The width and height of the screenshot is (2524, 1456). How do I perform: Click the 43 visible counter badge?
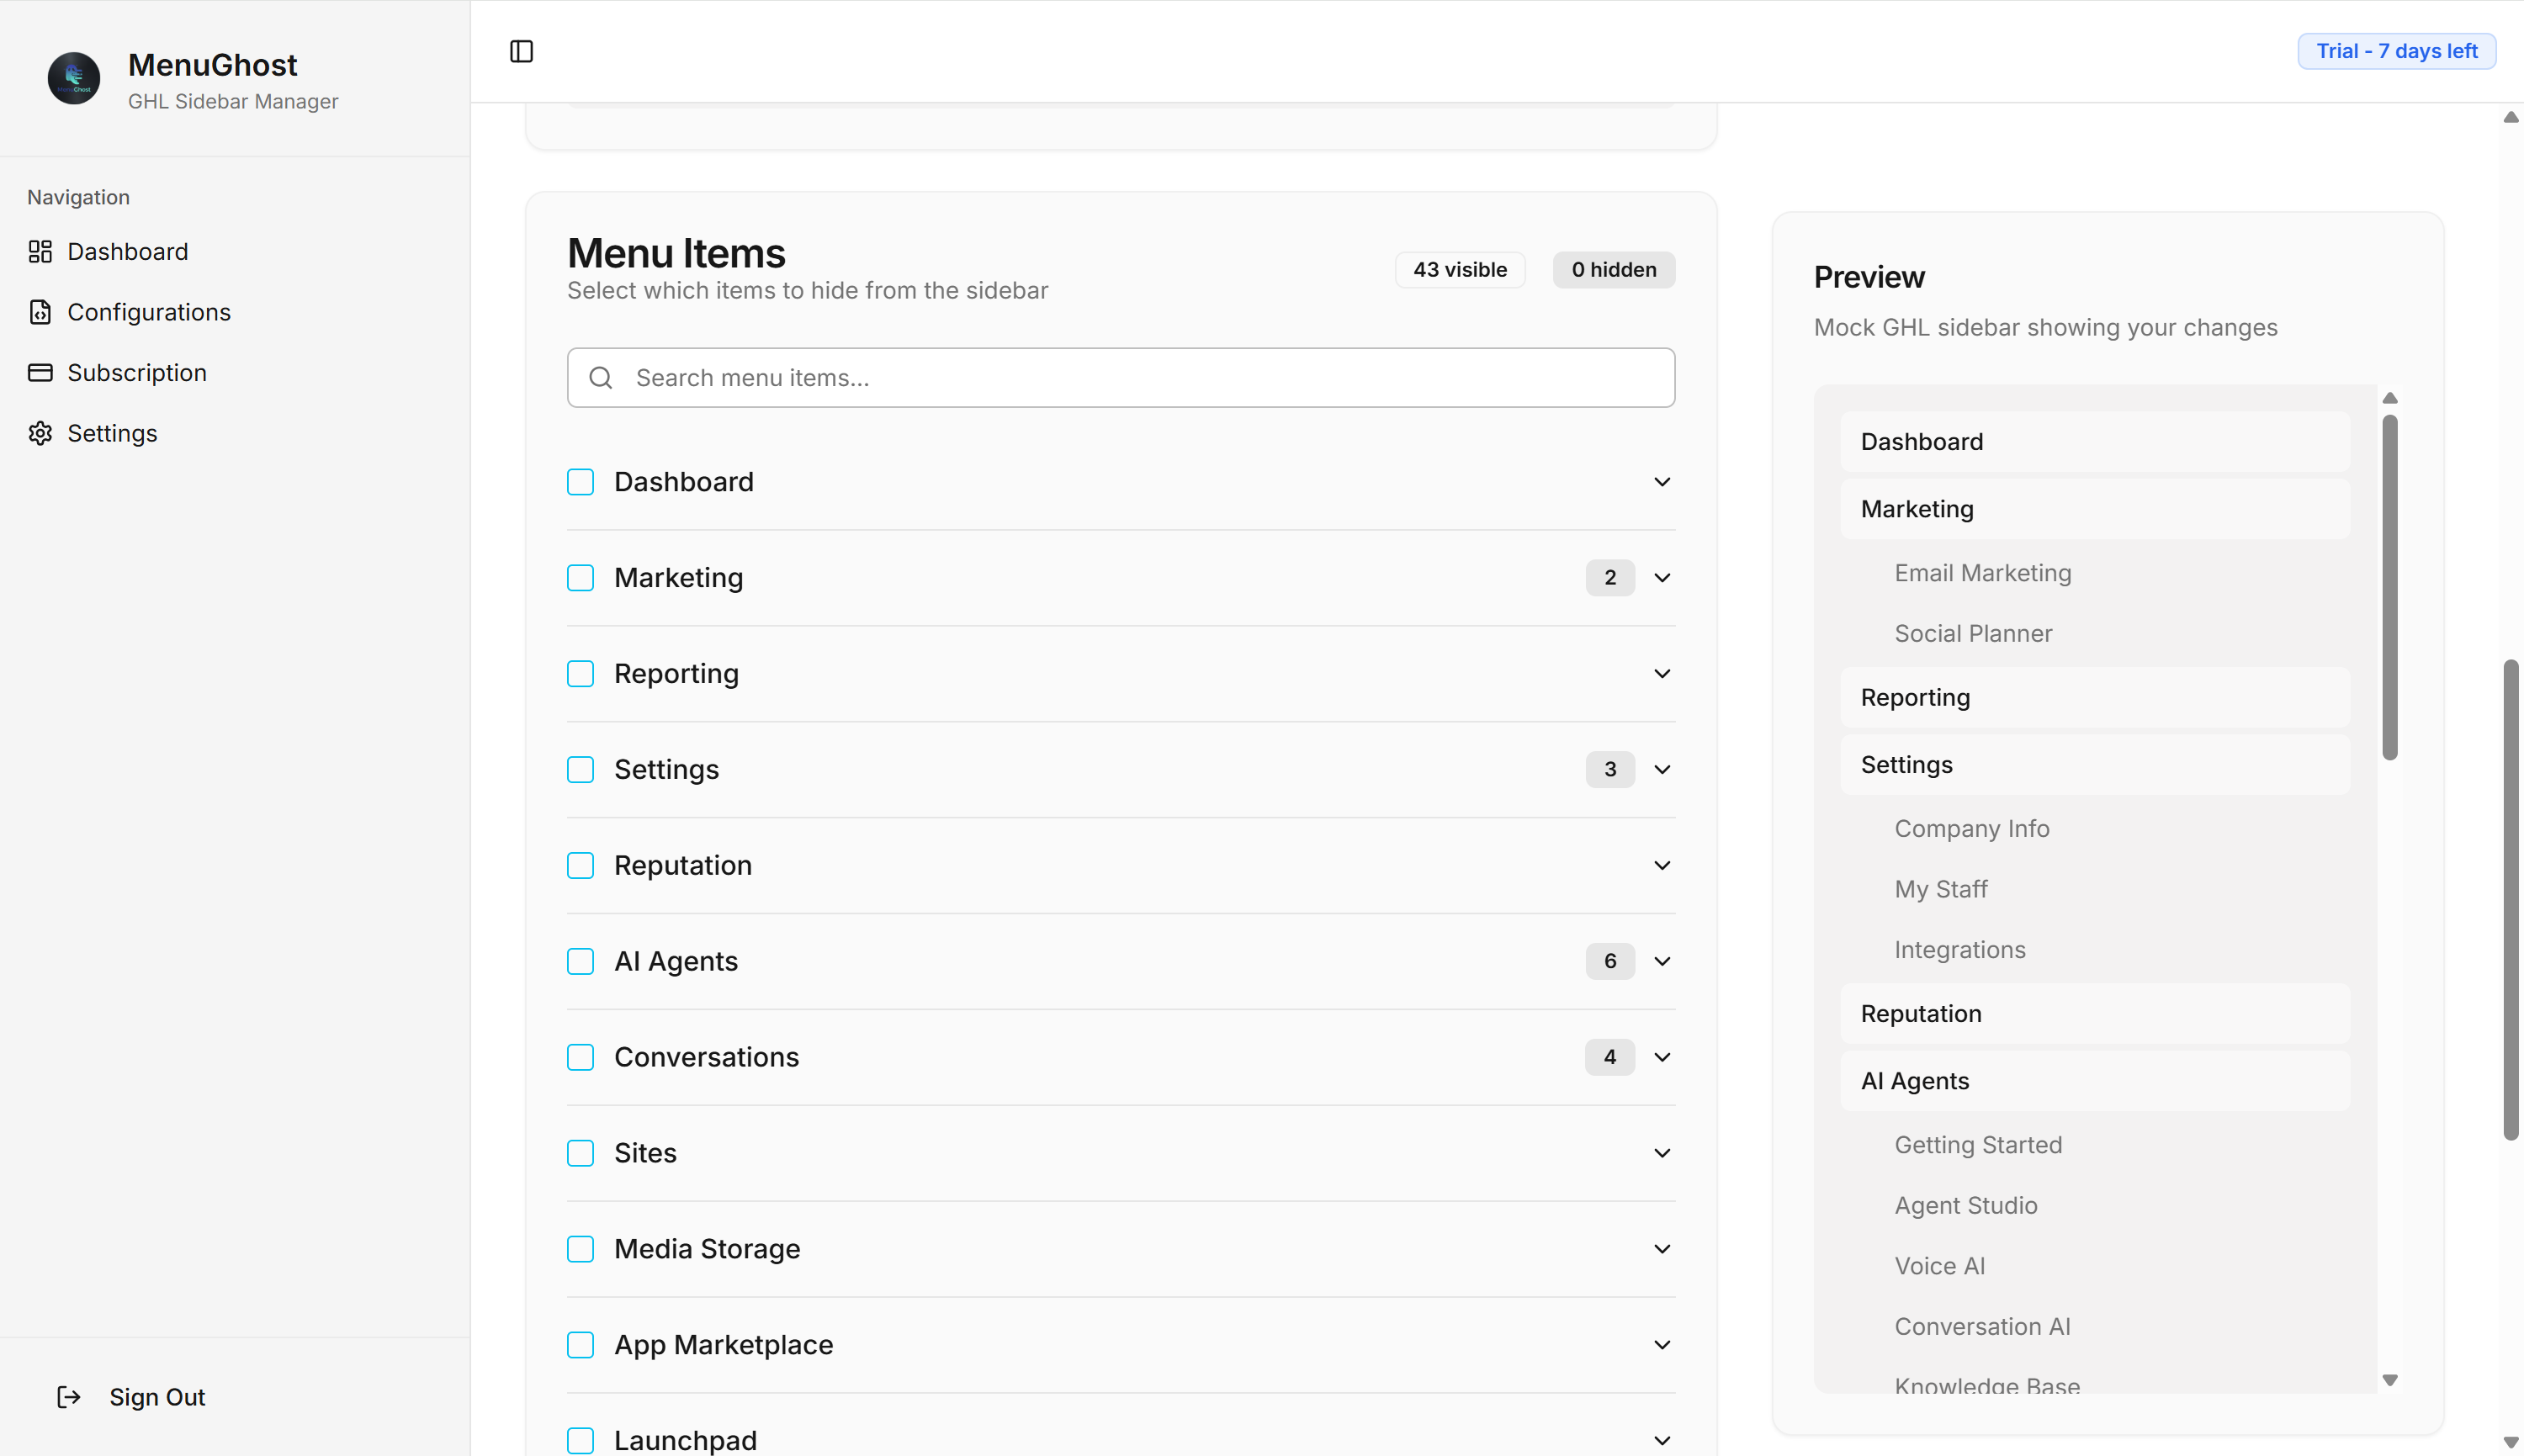[1459, 269]
